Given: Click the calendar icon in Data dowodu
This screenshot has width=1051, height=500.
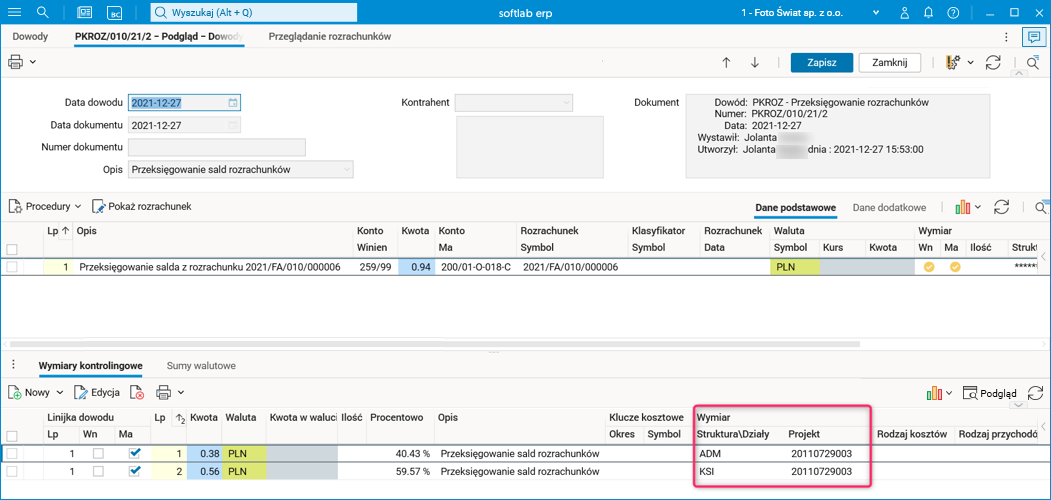Looking at the screenshot, I should 233,103.
